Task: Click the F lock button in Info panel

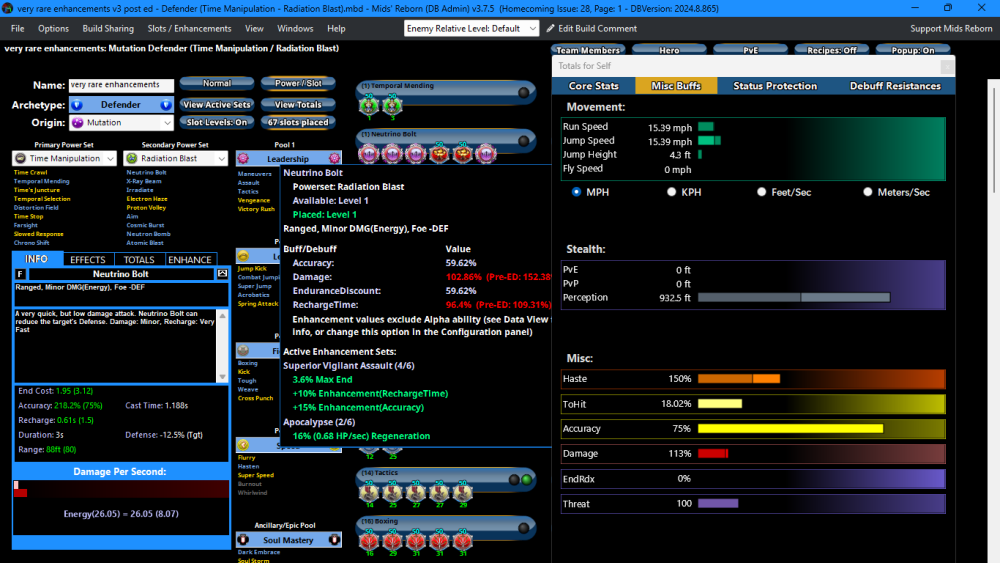Action: 20,273
